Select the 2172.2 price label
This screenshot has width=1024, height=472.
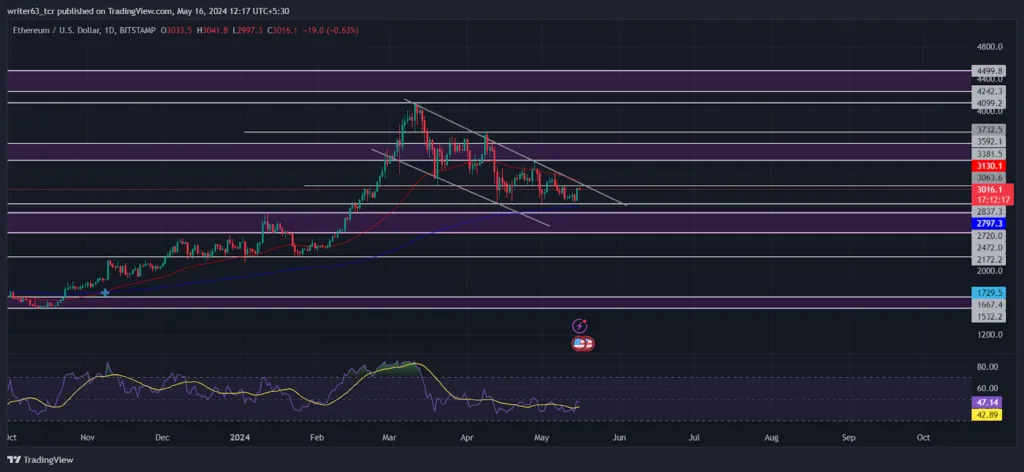[987, 260]
